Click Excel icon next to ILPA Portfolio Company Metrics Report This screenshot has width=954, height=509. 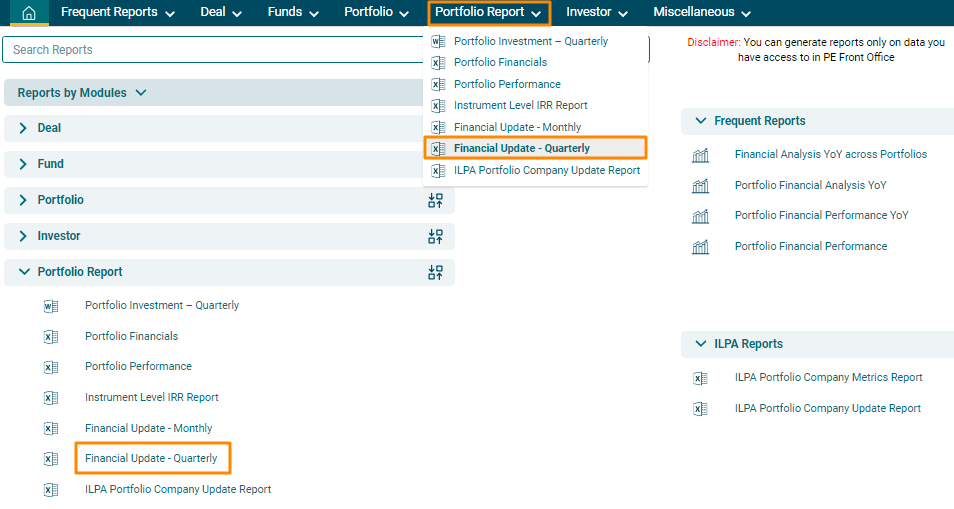click(700, 378)
